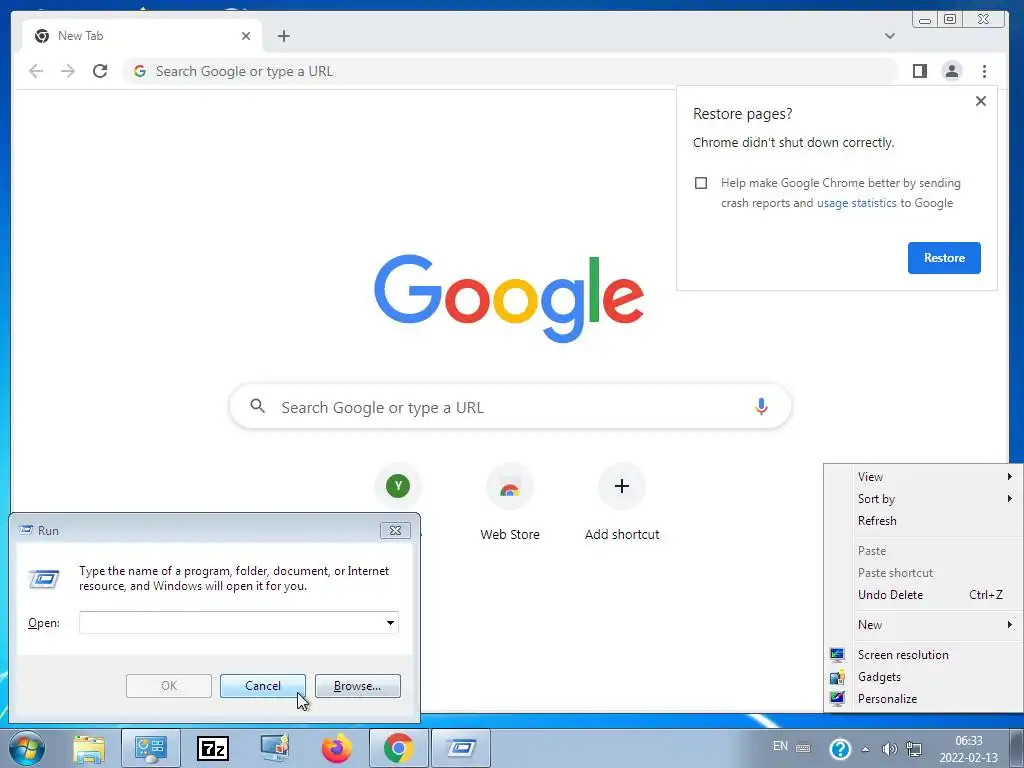Open the taskbar clock and date

point(968,749)
